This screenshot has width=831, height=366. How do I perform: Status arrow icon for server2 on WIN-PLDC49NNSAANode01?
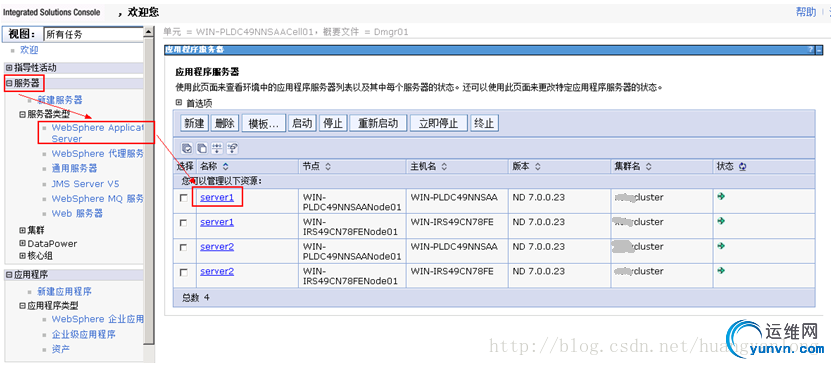pos(721,246)
